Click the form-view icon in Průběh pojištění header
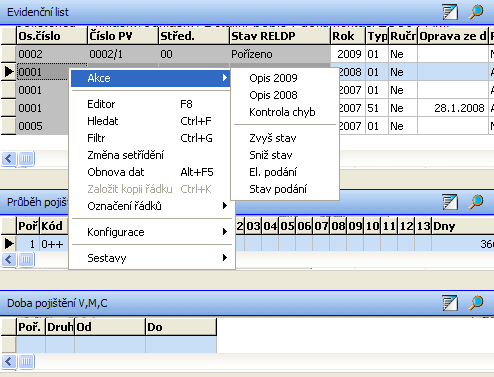 (450, 202)
